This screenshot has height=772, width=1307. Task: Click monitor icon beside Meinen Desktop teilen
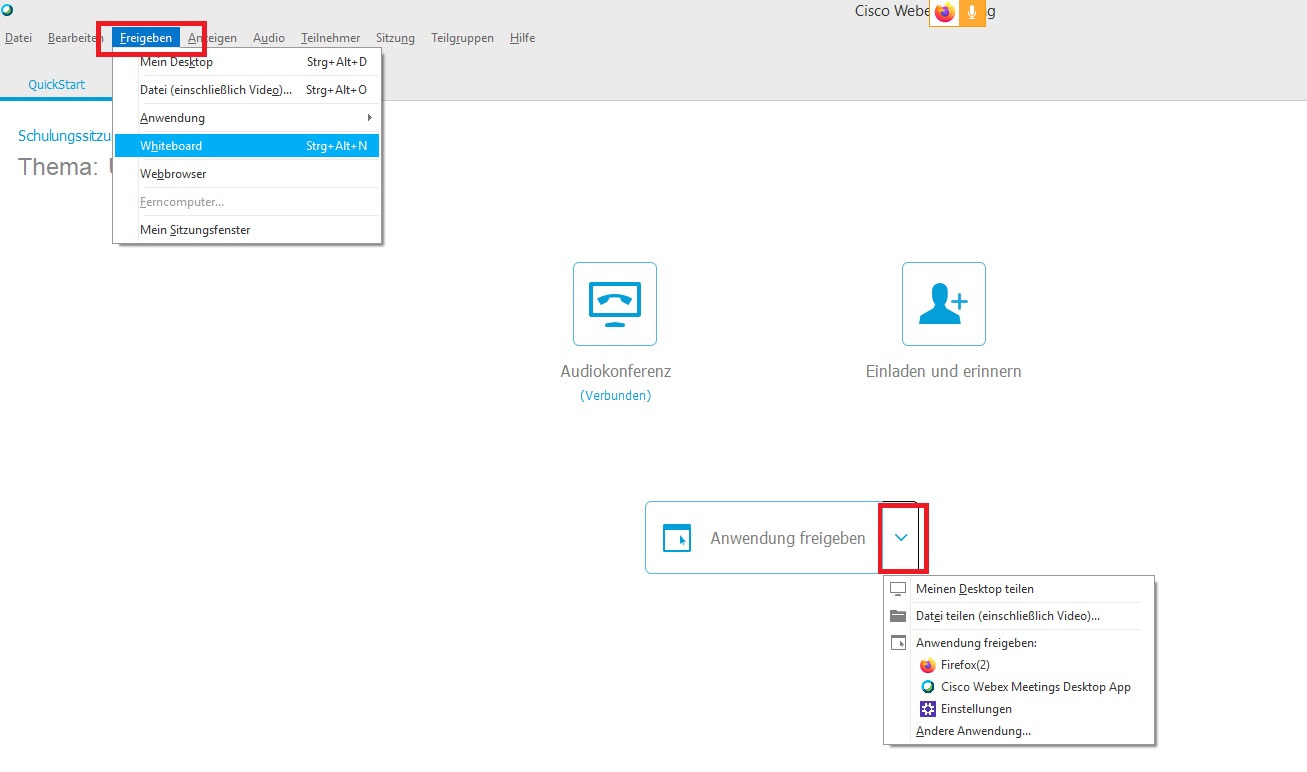898,589
